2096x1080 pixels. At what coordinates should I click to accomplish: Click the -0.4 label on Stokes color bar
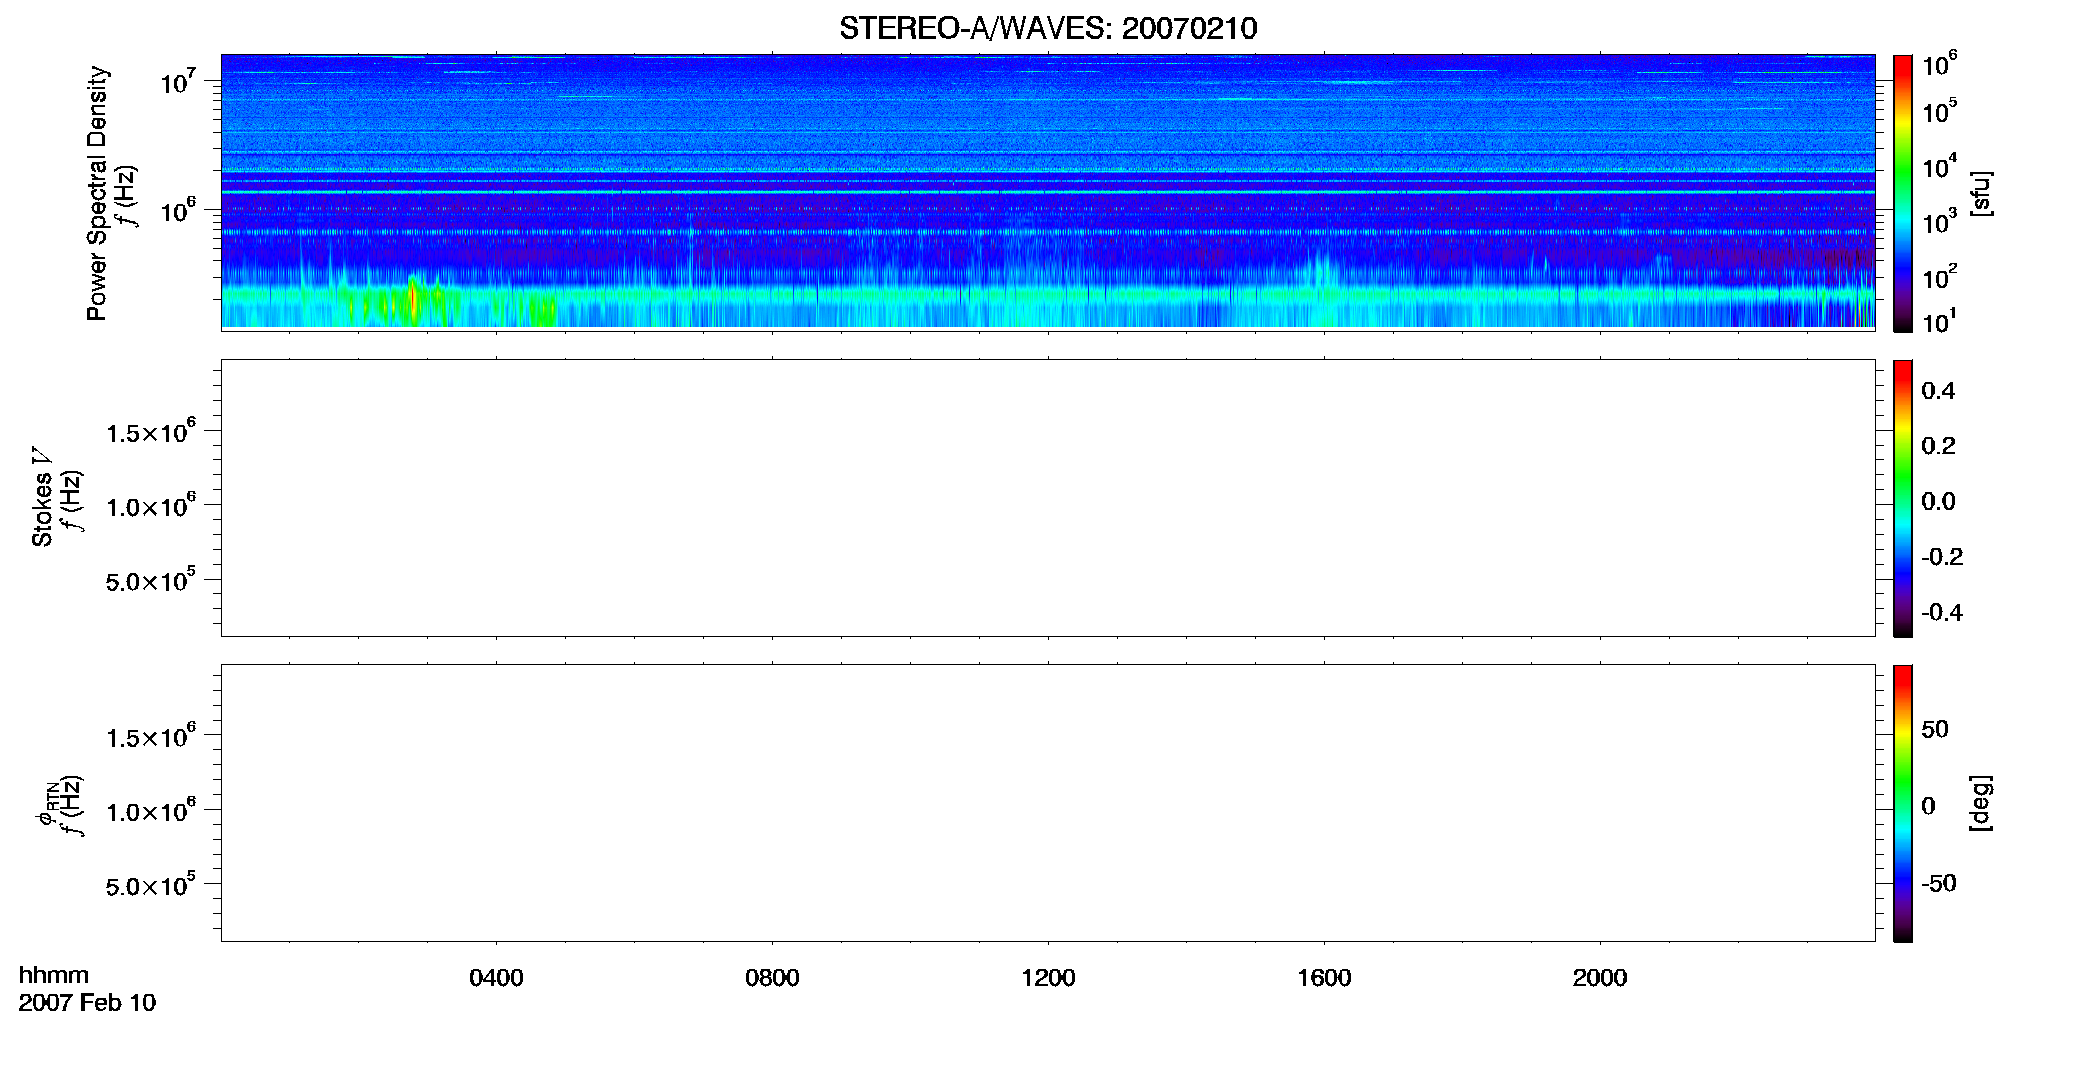point(1942,613)
